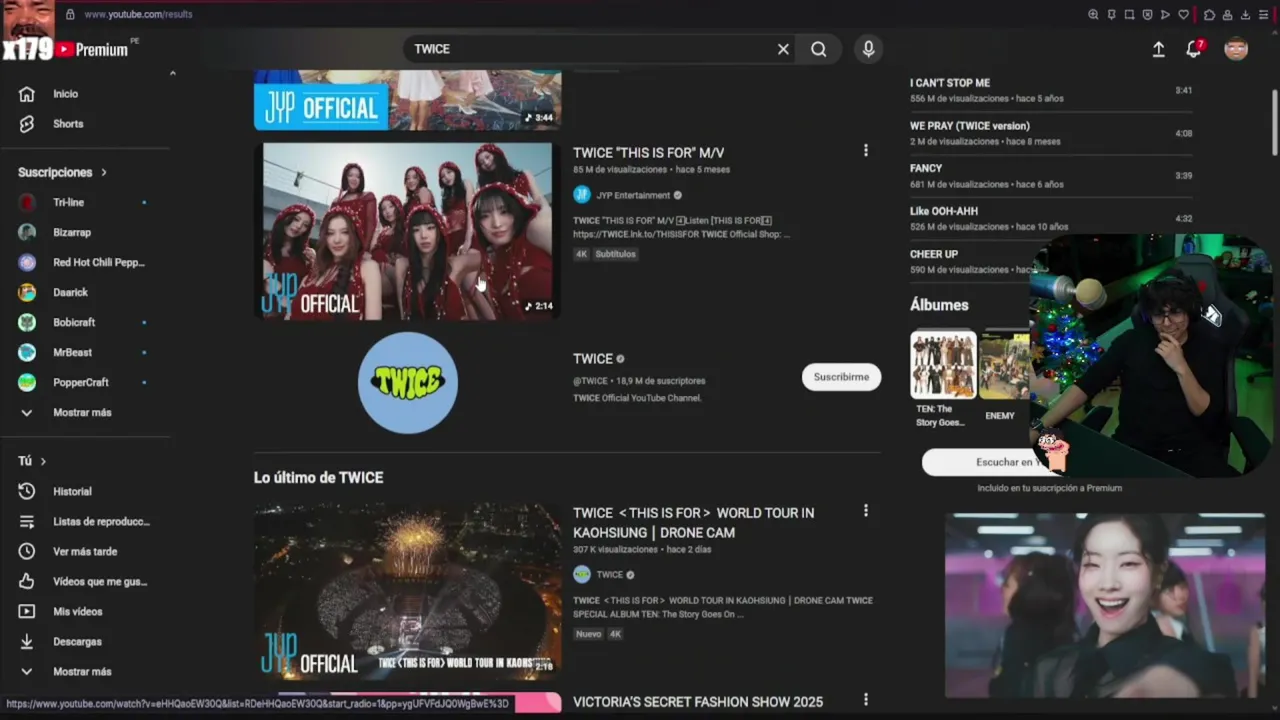1280x720 pixels.
Task: Click the Subtítulos badge on THIS IS FOR
Action: point(615,254)
